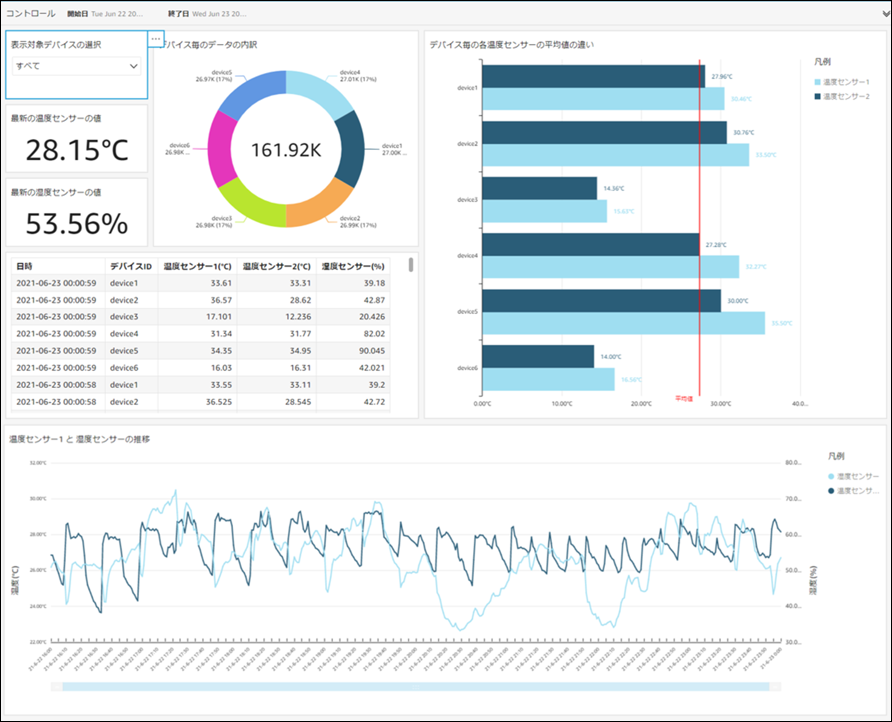The height and width of the screenshot is (722, 892).
Task: Click the 終了日 date control
Action: coord(207,14)
